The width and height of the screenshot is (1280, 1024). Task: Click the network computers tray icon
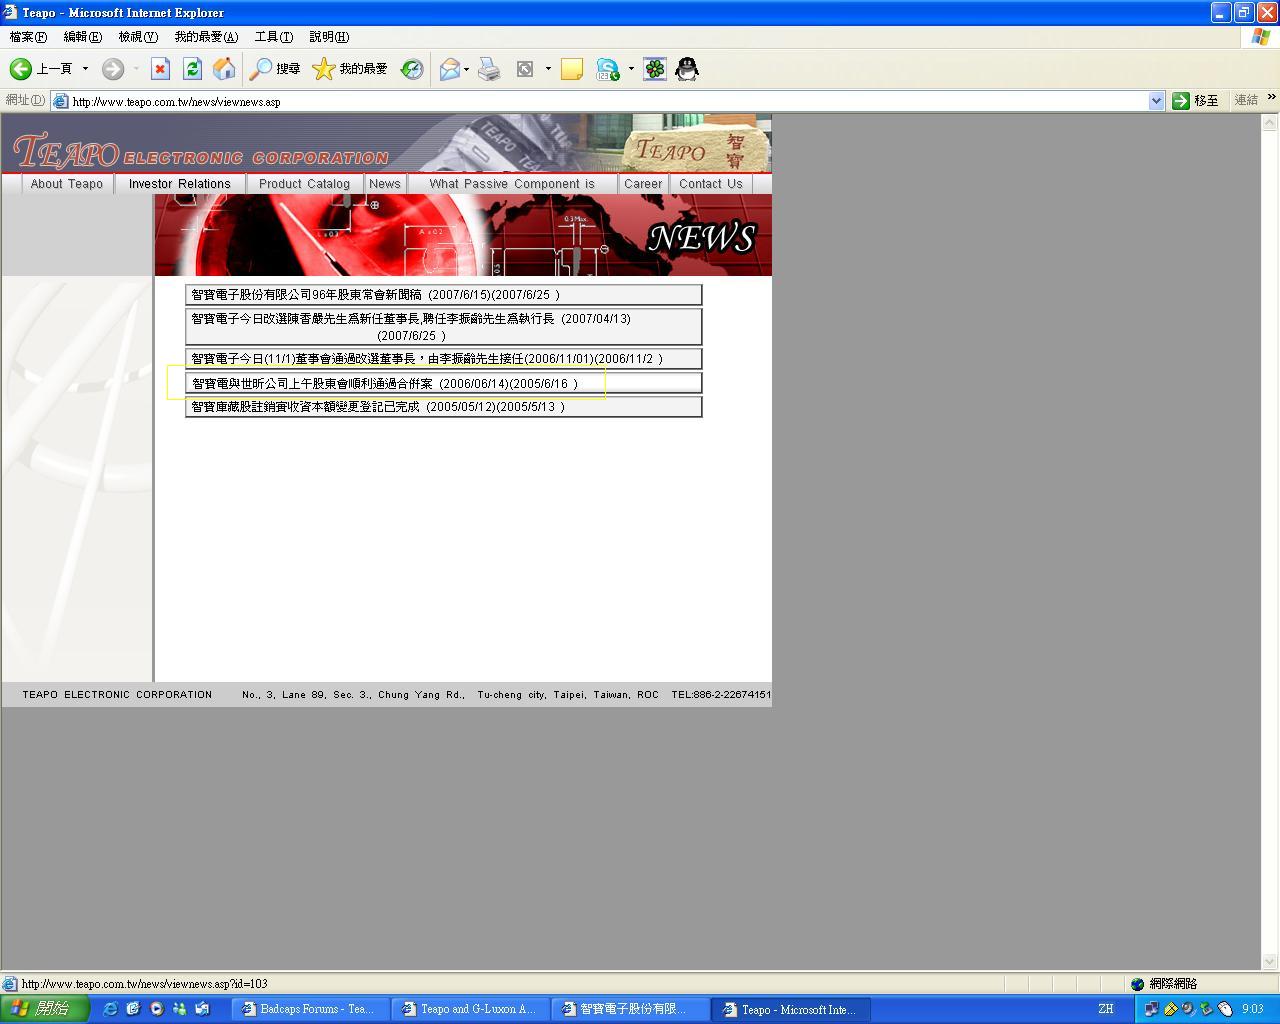coord(1152,1009)
